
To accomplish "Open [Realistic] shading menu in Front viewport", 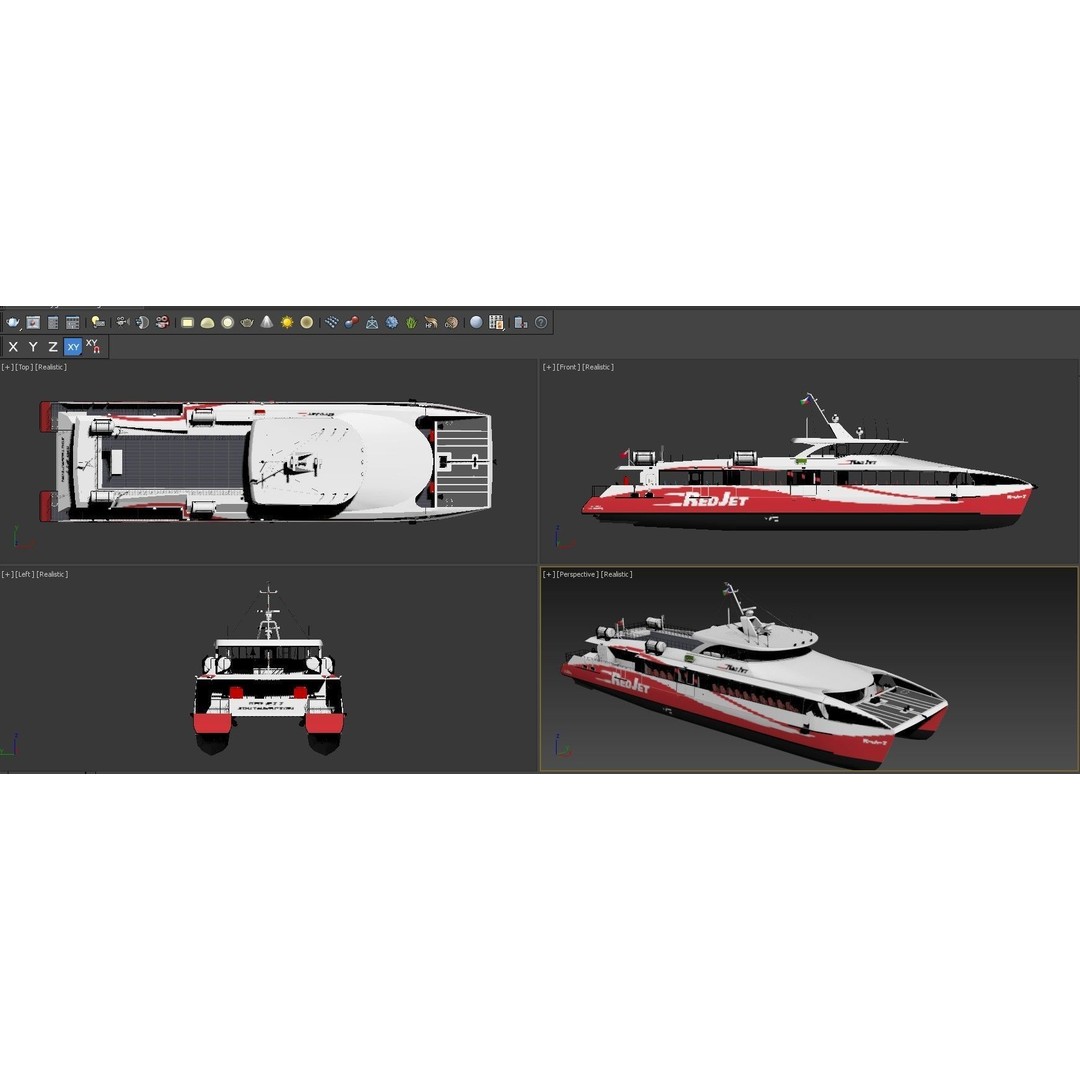I will [598, 367].
